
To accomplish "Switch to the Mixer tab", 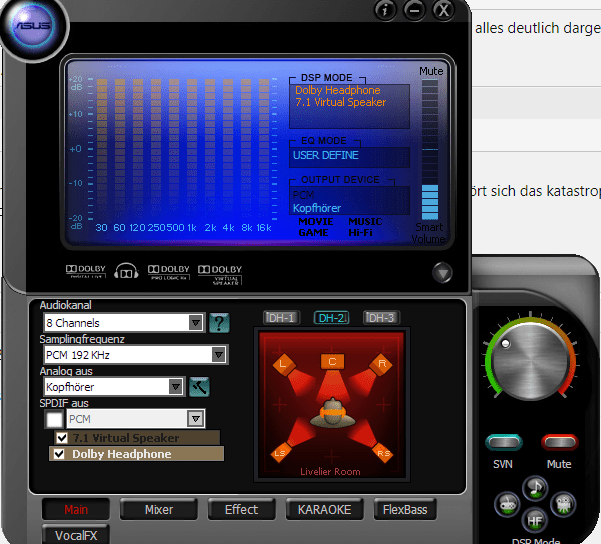I will click(159, 509).
